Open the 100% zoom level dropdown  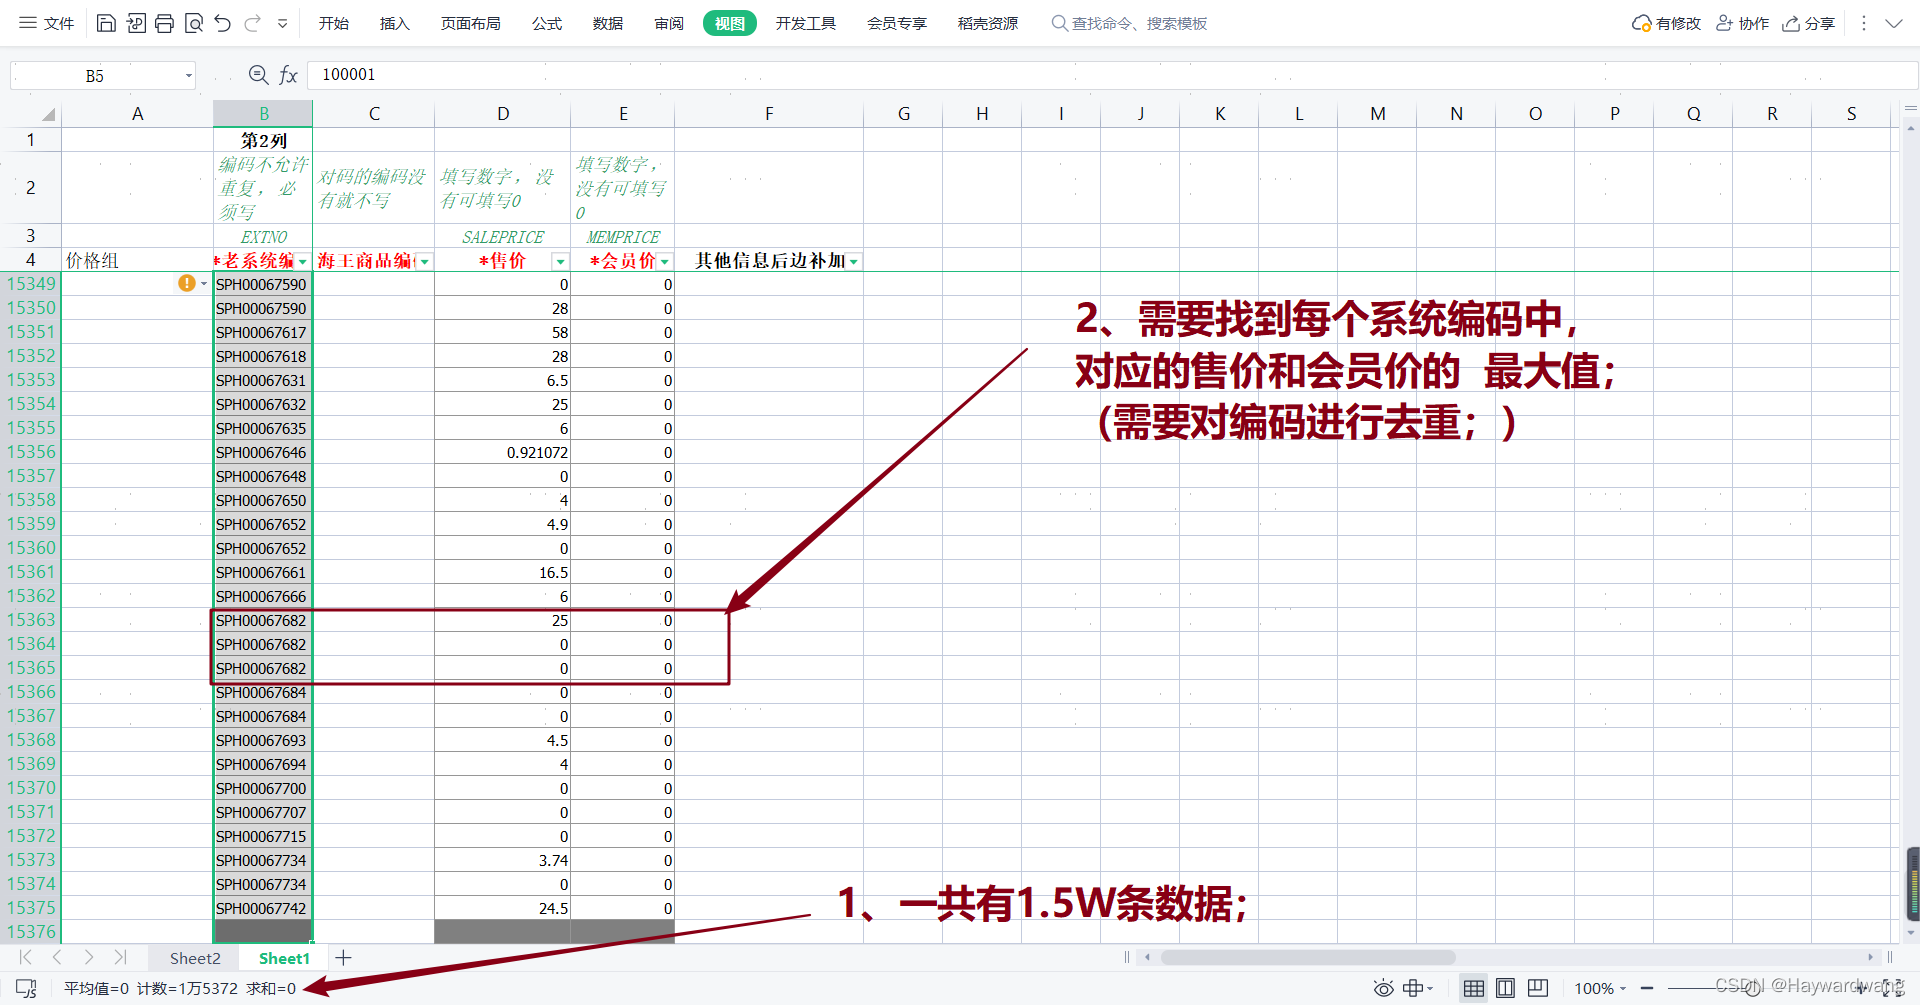click(x=1600, y=988)
